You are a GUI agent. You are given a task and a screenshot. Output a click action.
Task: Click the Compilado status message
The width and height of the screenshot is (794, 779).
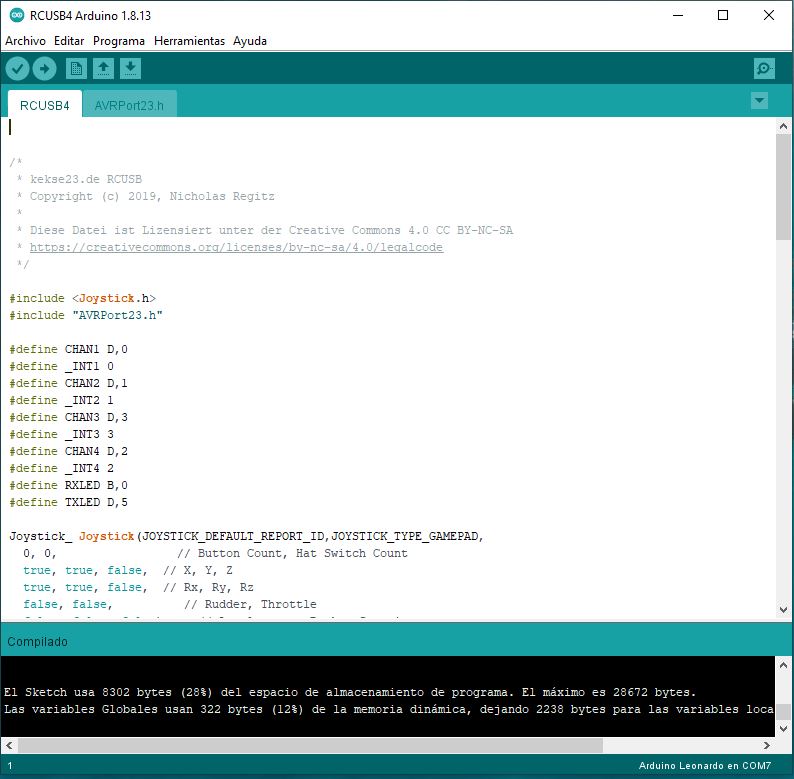(x=37, y=642)
